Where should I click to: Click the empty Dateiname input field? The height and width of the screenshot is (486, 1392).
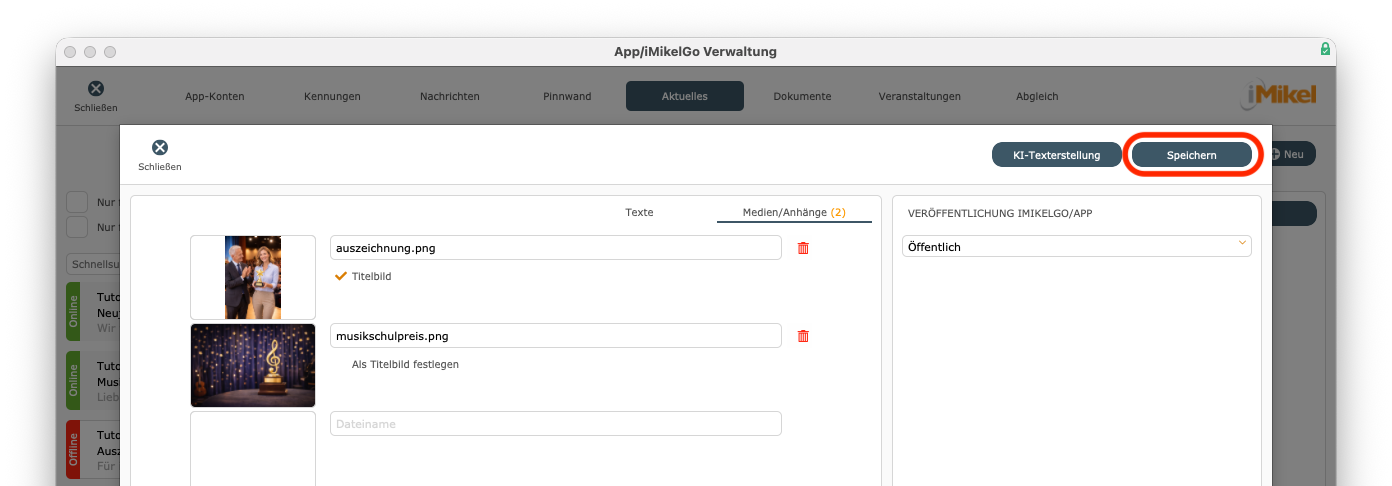point(555,424)
